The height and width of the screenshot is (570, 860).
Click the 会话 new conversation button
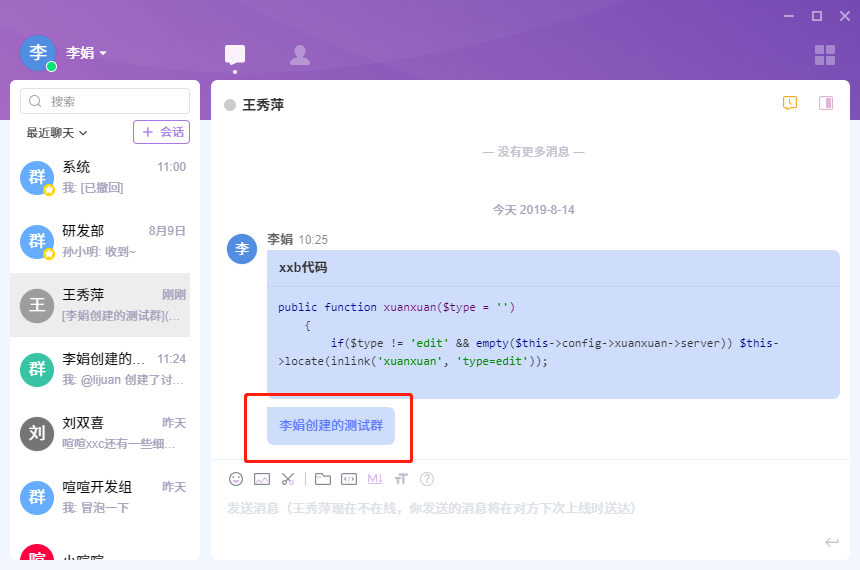click(x=161, y=132)
